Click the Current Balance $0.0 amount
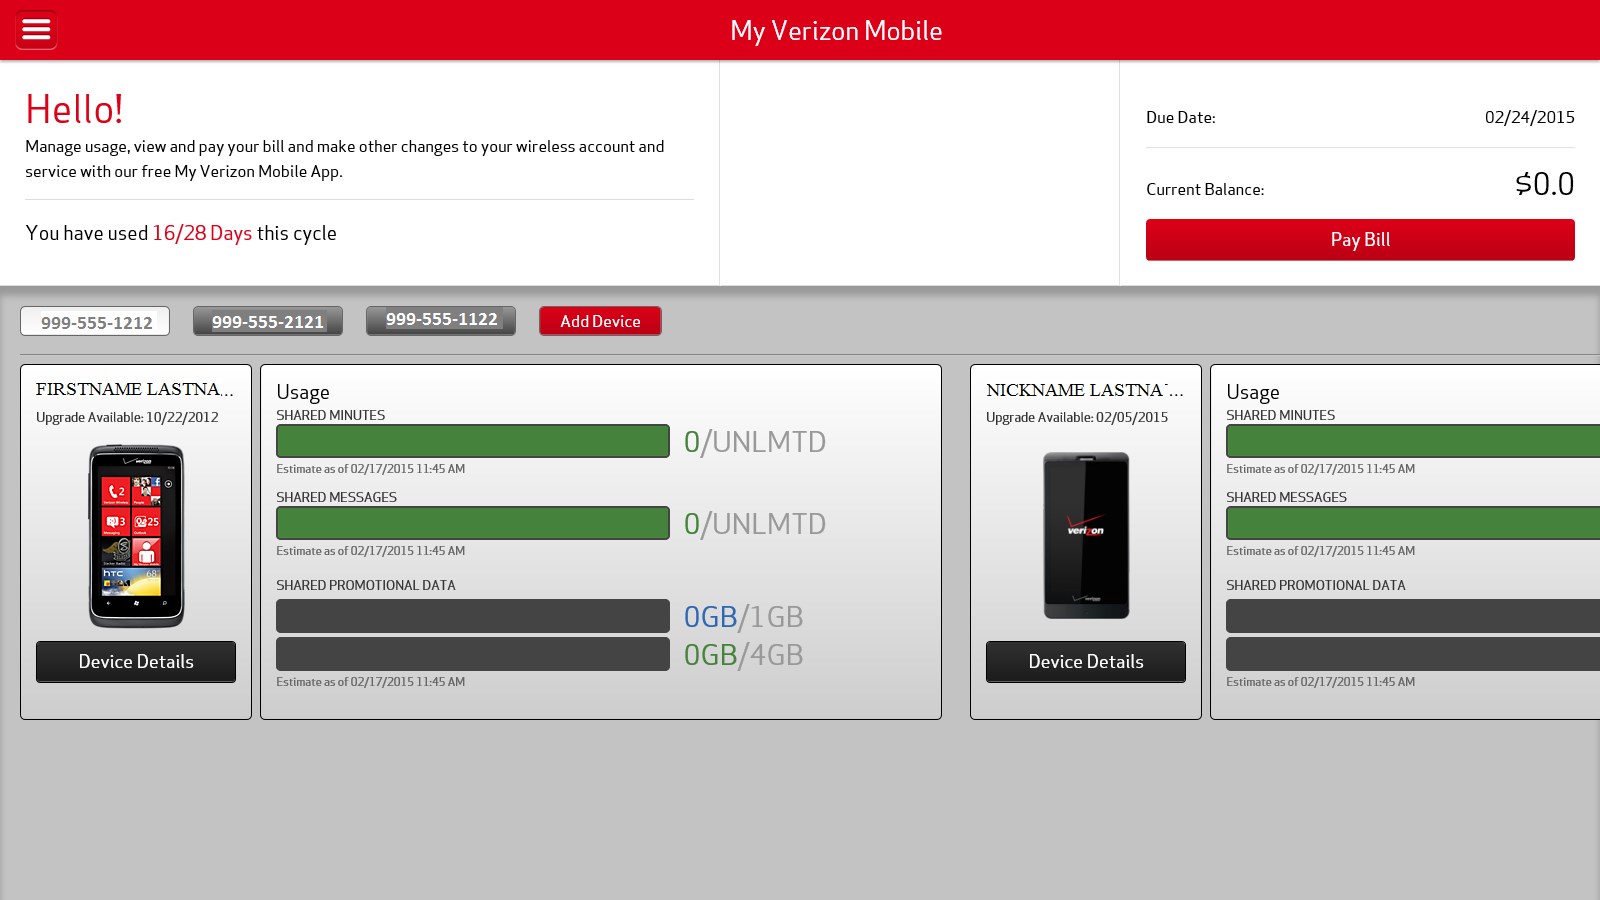 coord(1544,185)
